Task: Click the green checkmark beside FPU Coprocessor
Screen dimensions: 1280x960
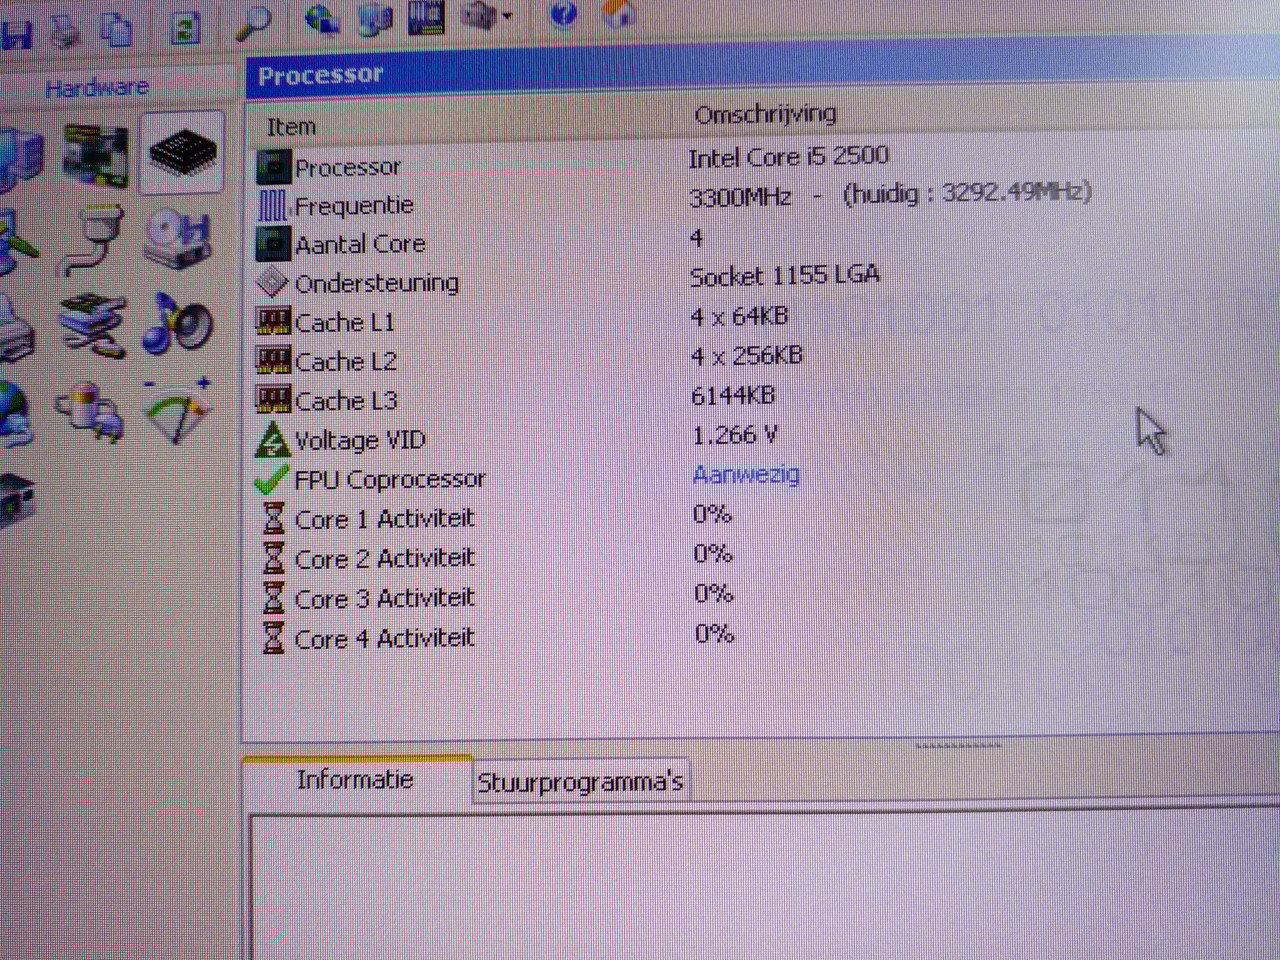Action: point(272,480)
